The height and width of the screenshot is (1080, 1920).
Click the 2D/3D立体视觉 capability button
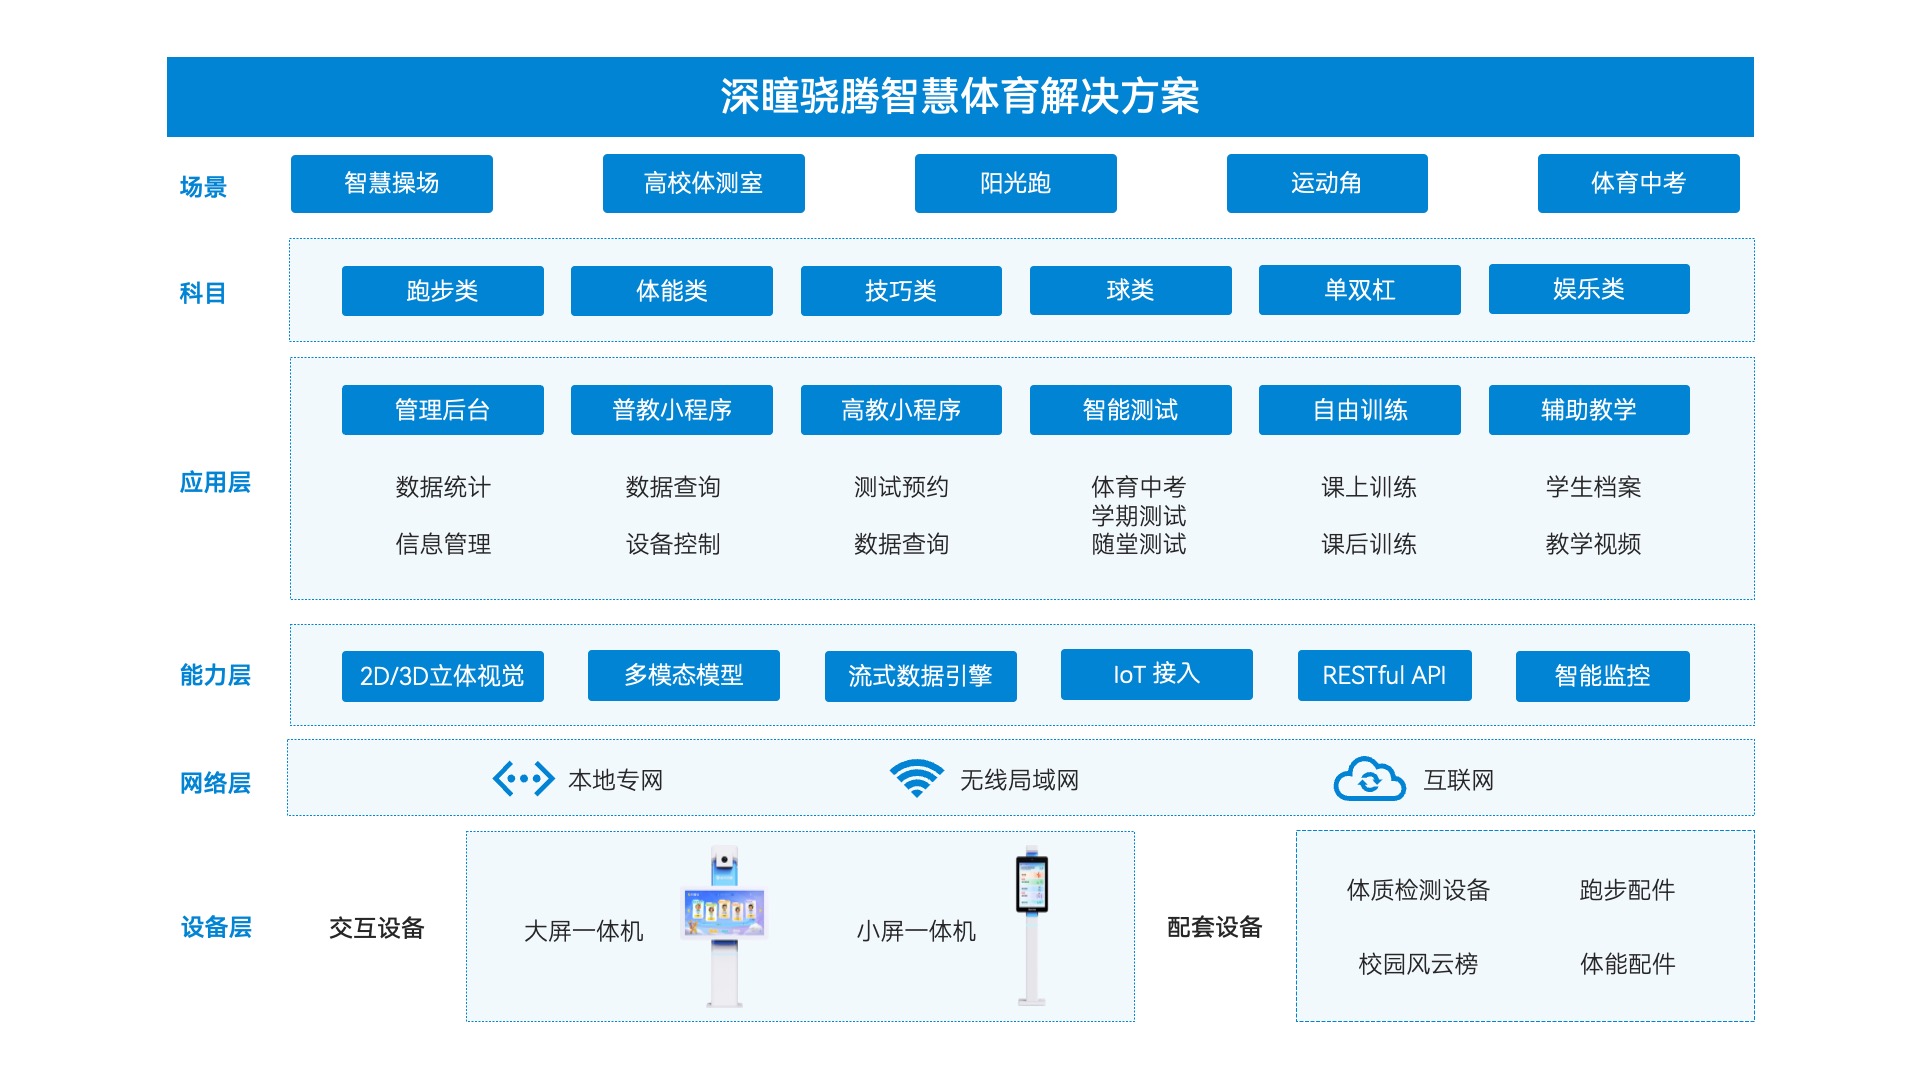[442, 677]
